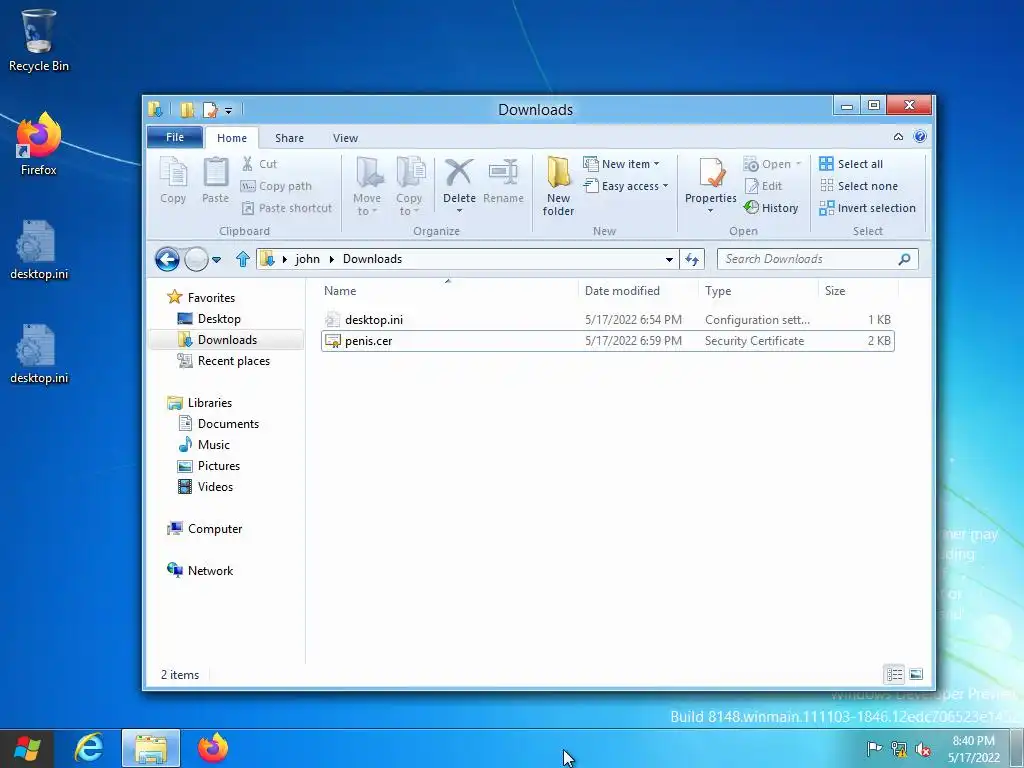
Task: Open the Delete options dropdown arrow
Action: click(x=459, y=211)
